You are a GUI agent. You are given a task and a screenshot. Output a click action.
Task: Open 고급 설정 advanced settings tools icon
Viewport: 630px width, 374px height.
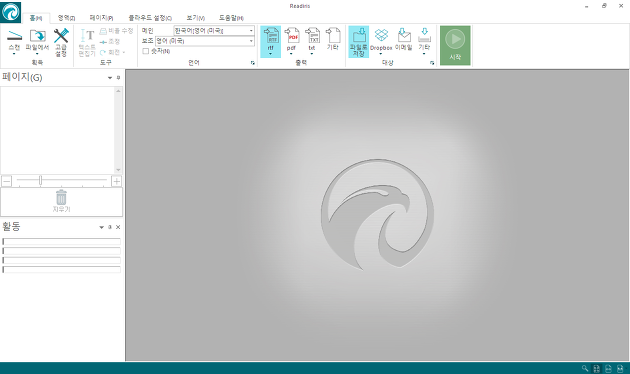61,36
